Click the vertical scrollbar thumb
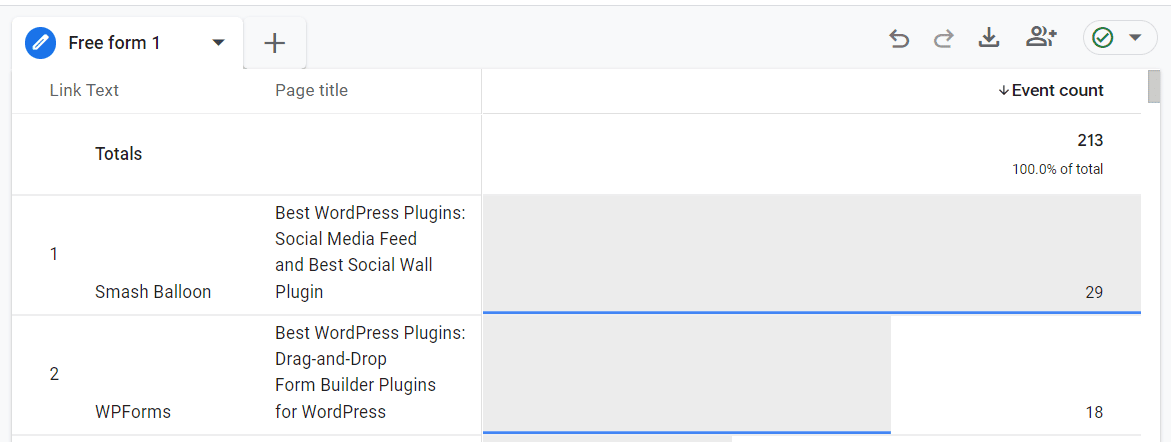This screenshot has height=442, width=1171. [x=1154, y=87]
